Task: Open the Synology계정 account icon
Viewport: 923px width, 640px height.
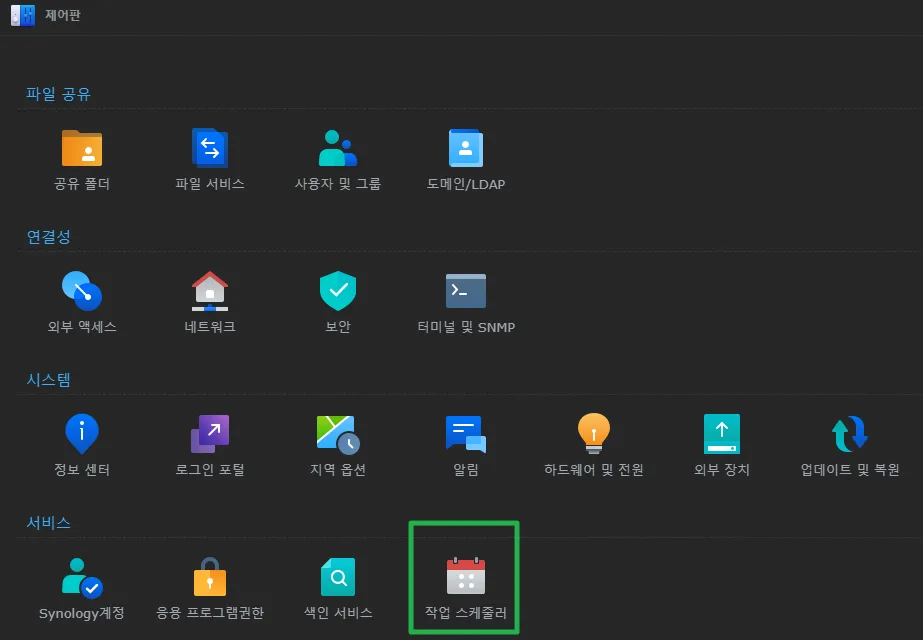Action: click(82, 577)
